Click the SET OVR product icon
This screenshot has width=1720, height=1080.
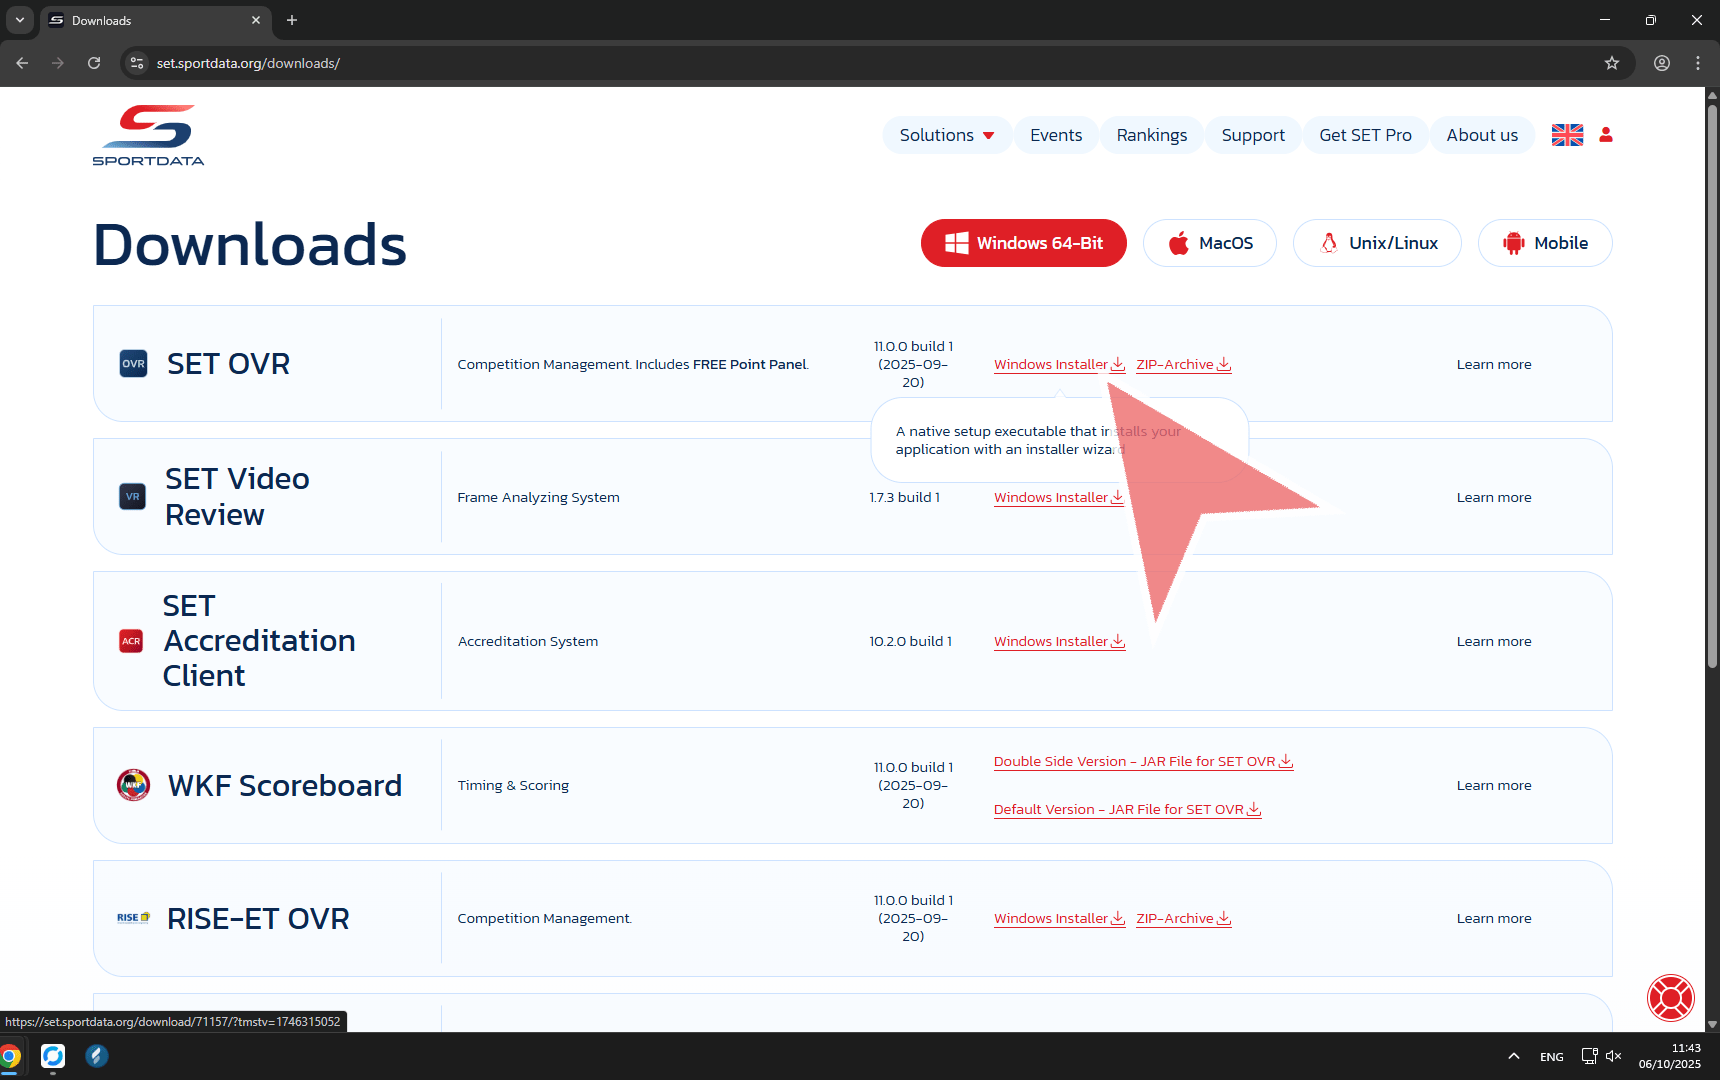click(x=133, y=364)
